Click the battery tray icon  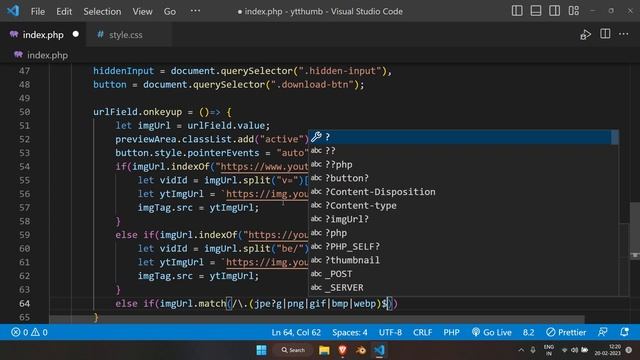(x=584, y=350)
